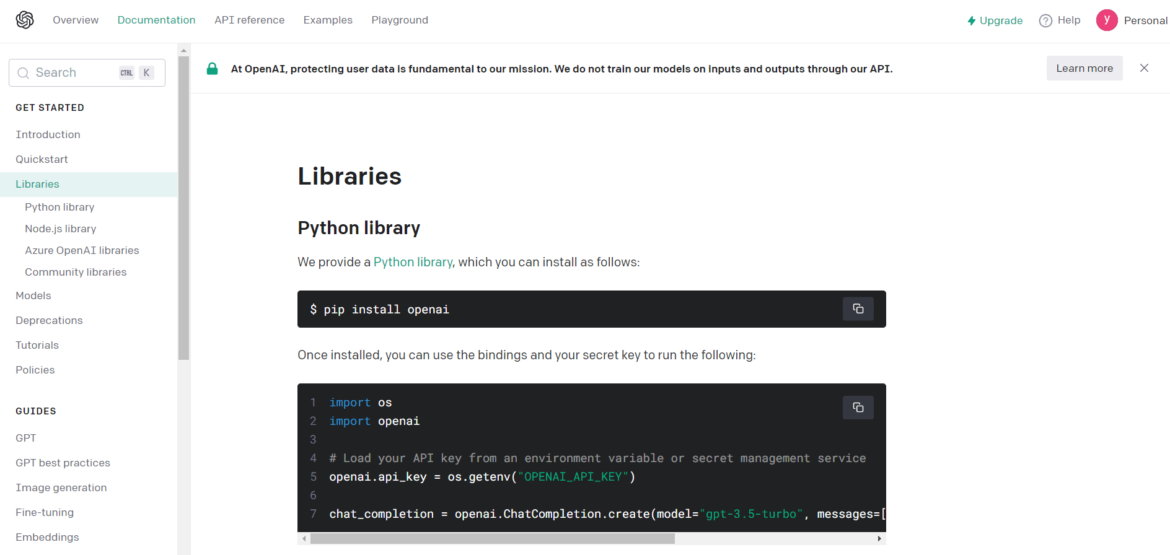This screenshot has height=555, width=1170.
Task: Open Azure OpenAI libraries sidebar item
Action: coord(82,250)
